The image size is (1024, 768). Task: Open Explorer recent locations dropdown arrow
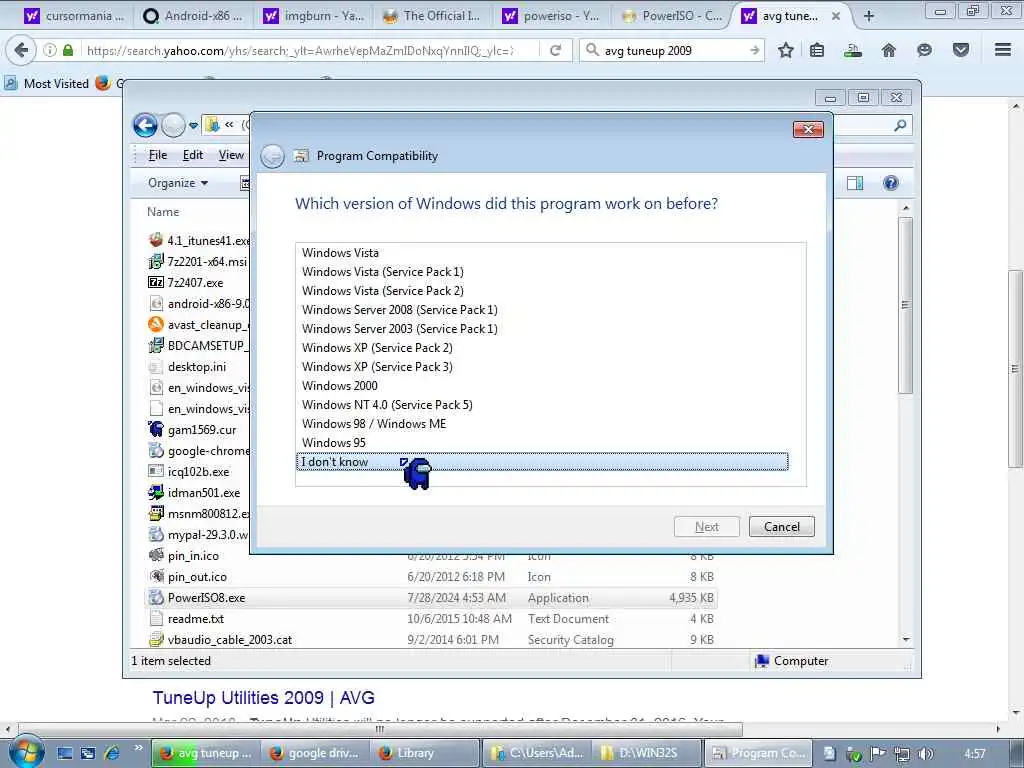click(x=193, y=125)
